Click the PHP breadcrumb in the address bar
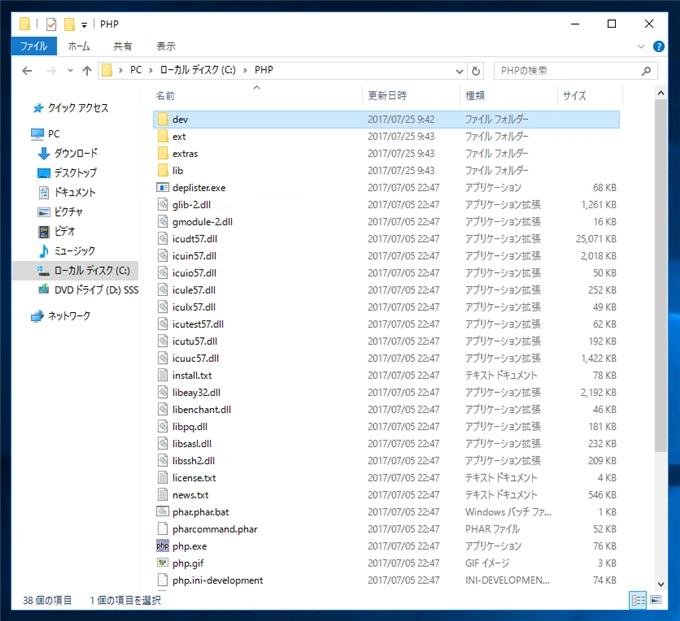Image resolution: width=680 pixels, height=621 pixels. pos(264,70)
